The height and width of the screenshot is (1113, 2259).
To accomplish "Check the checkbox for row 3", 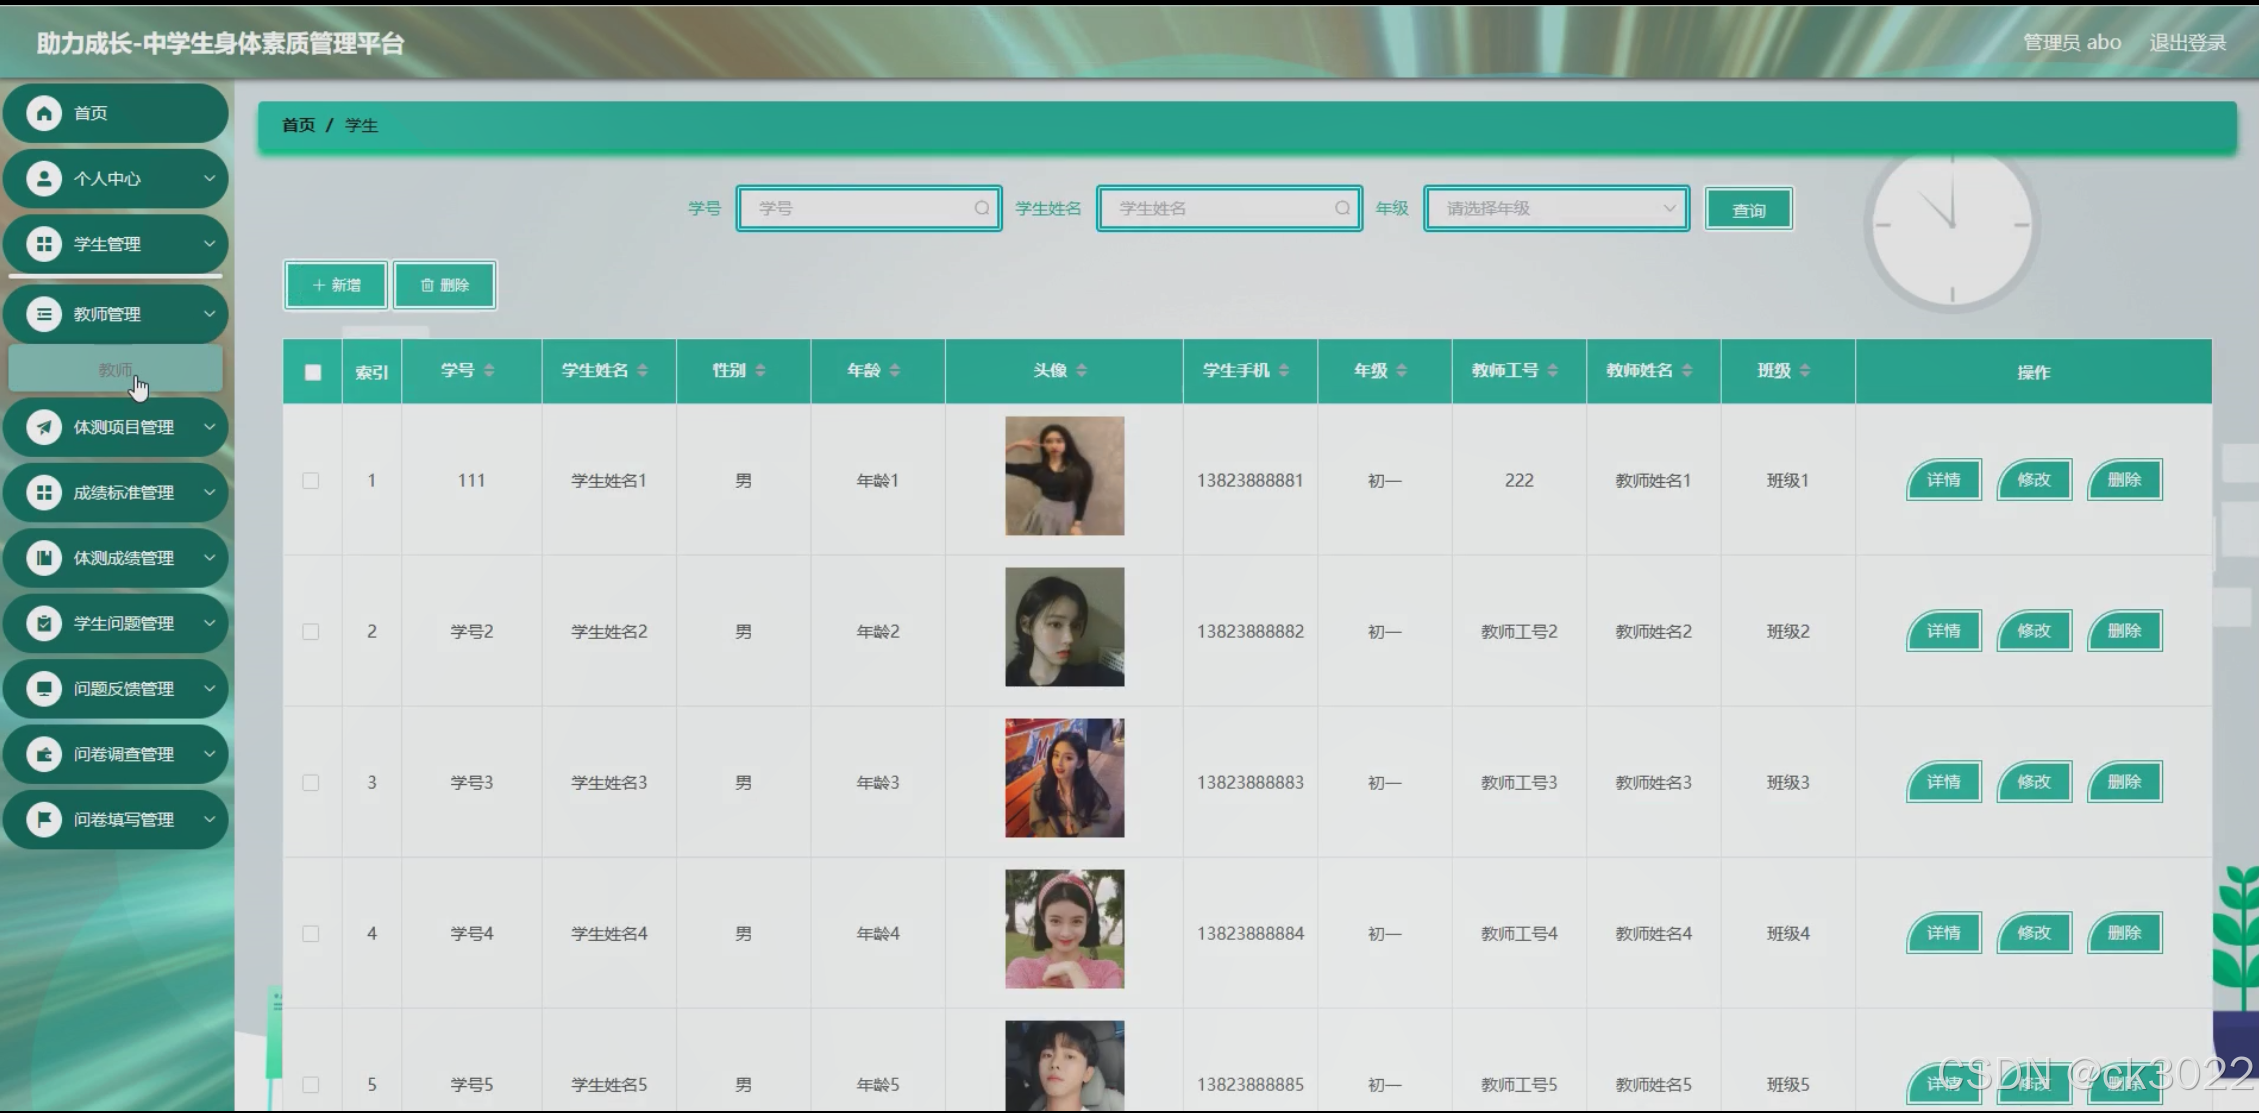I will click(311, 783).
